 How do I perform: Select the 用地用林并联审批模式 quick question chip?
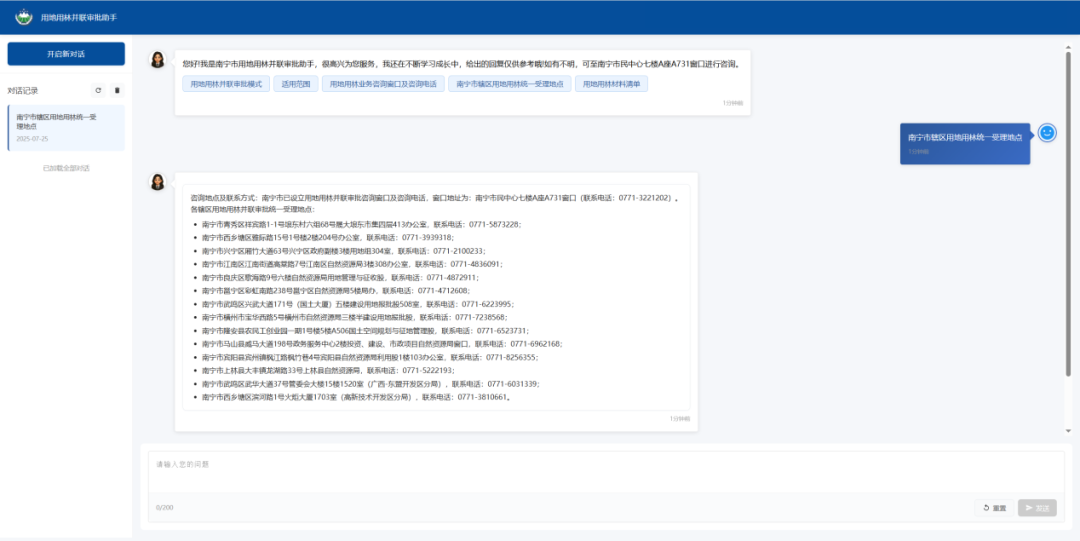tap(227, 84)
